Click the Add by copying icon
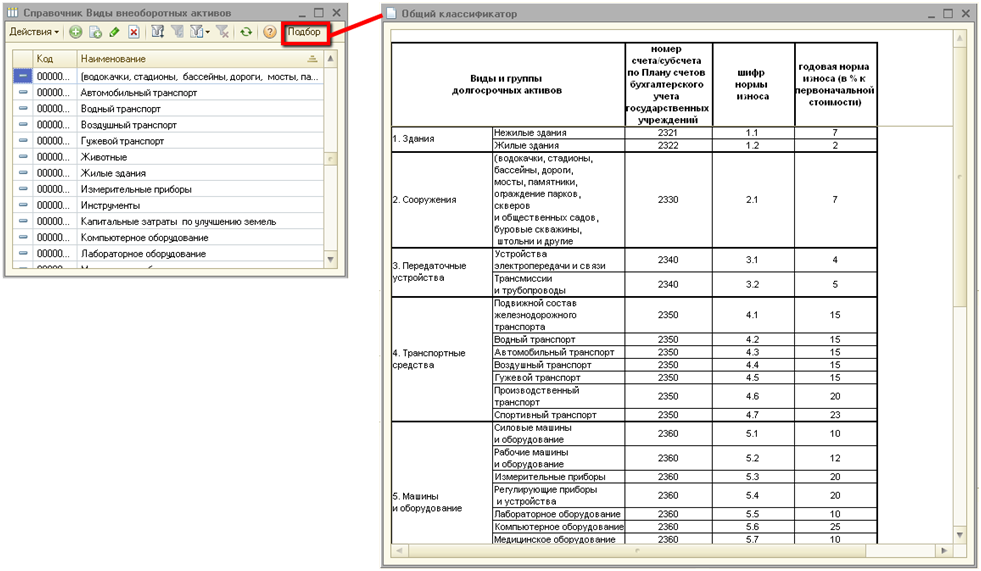The height and width of the screenshot is (571, 981). click(x=95, y=33)
